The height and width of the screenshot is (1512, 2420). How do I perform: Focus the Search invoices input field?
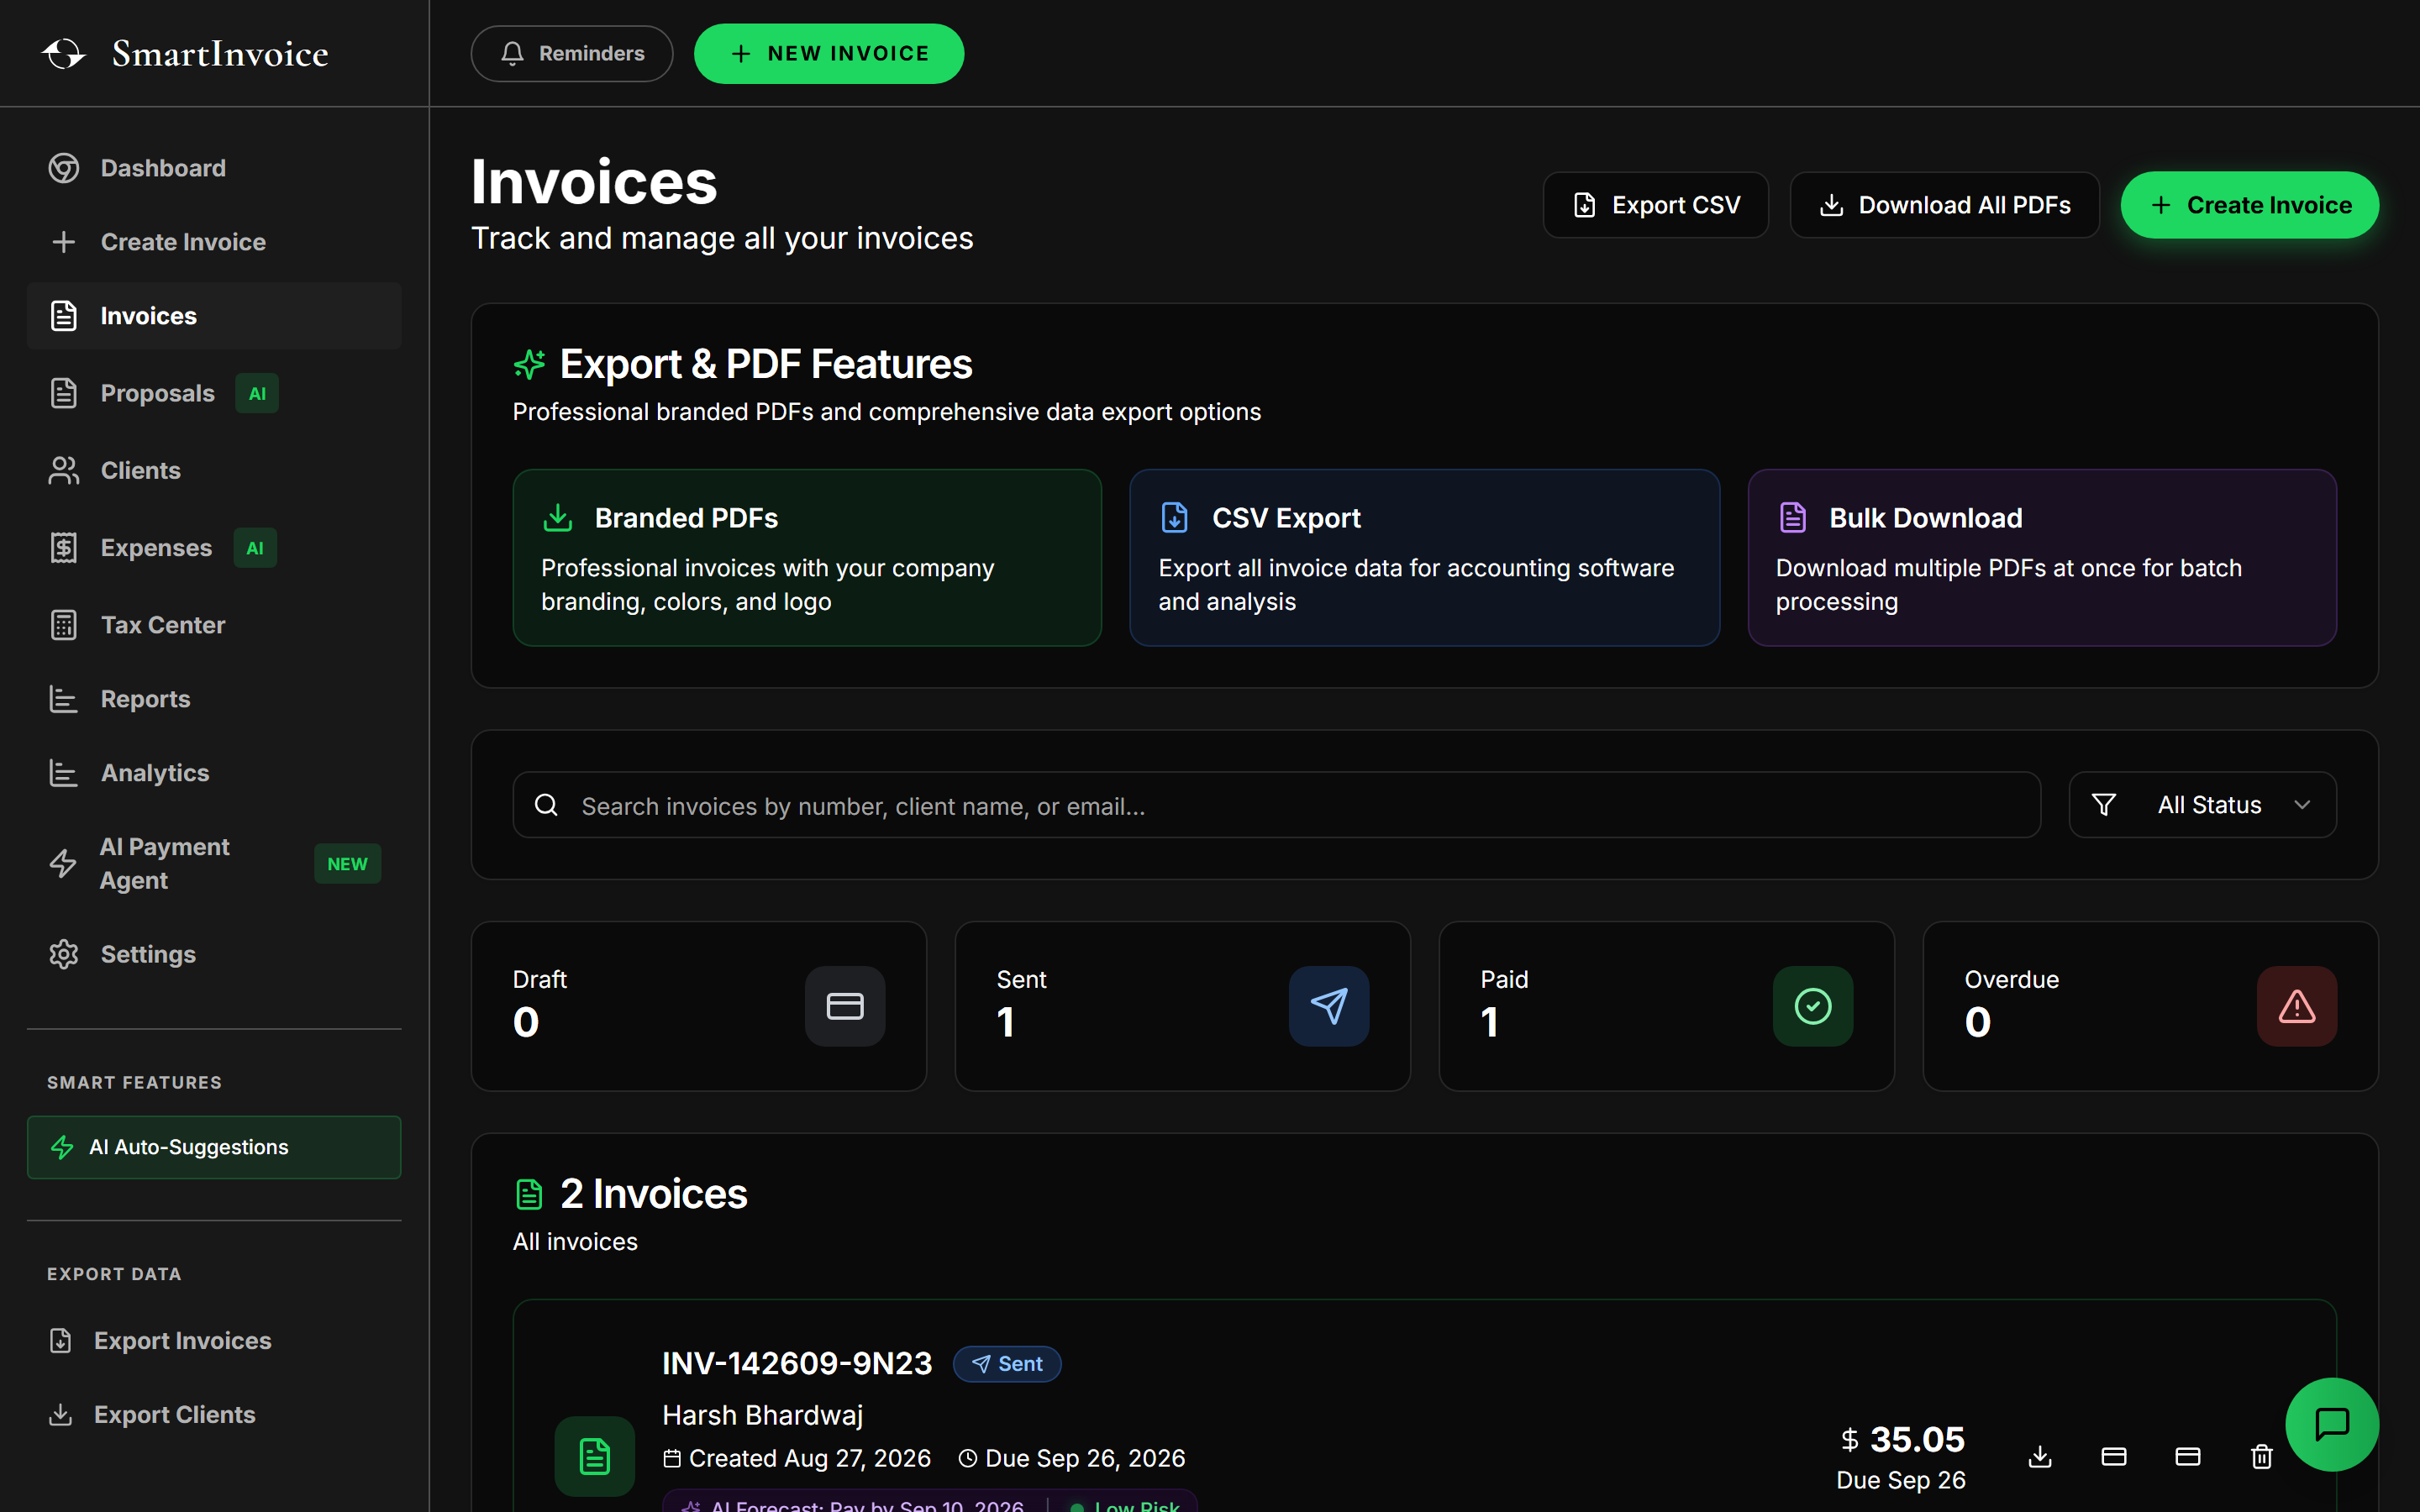(x=1277, y=805)
